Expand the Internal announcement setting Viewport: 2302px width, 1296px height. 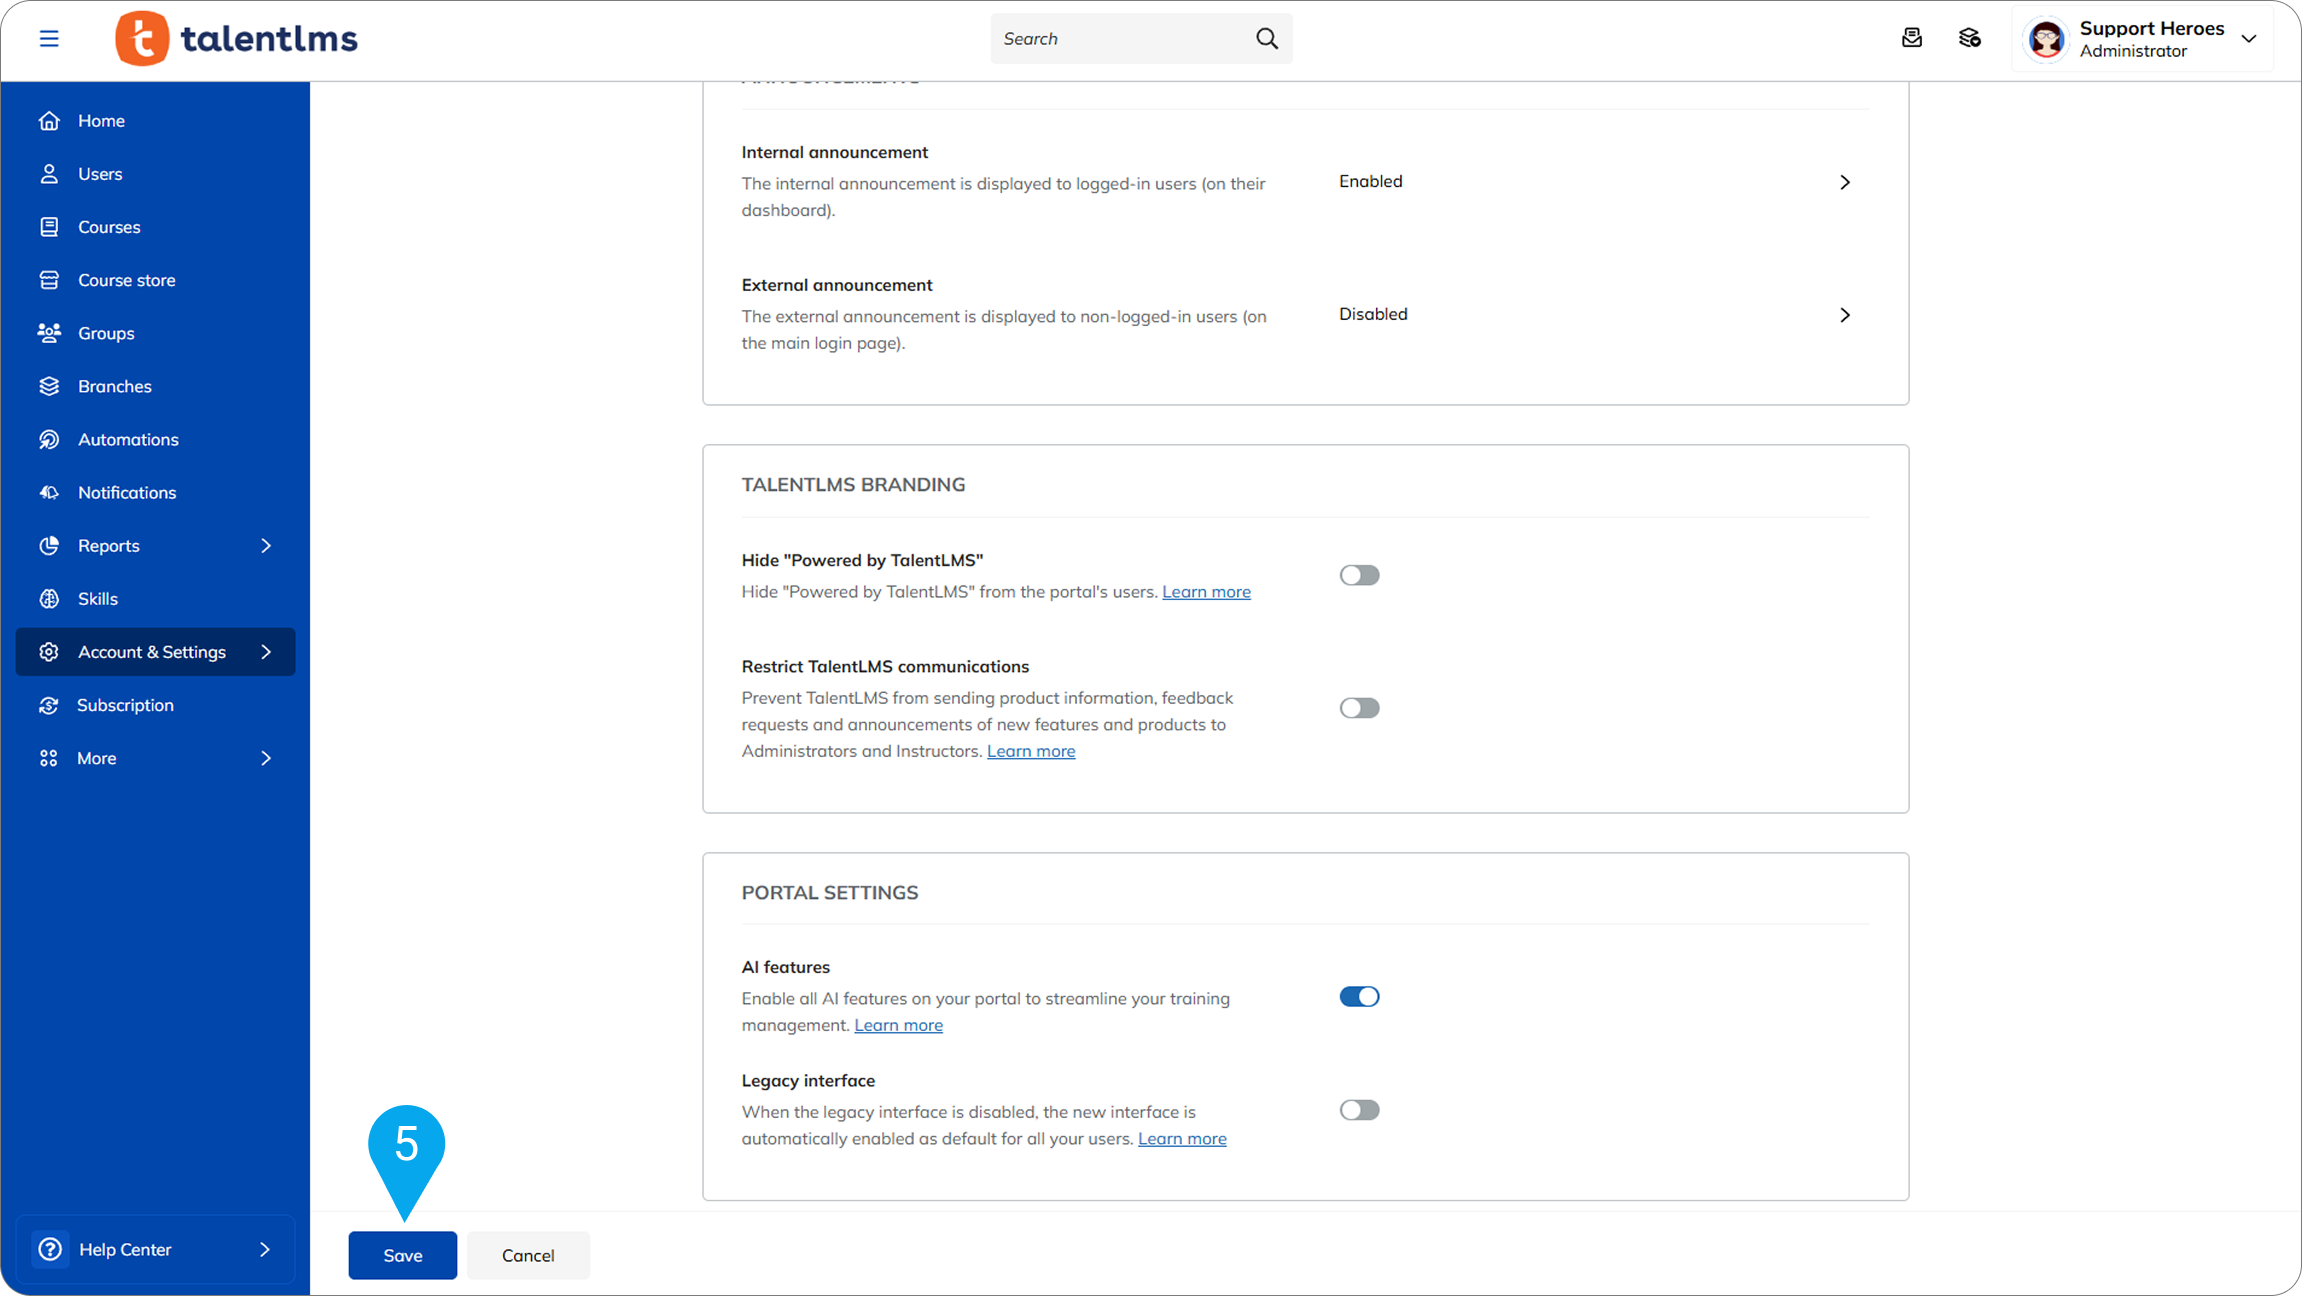point(1844,182)
